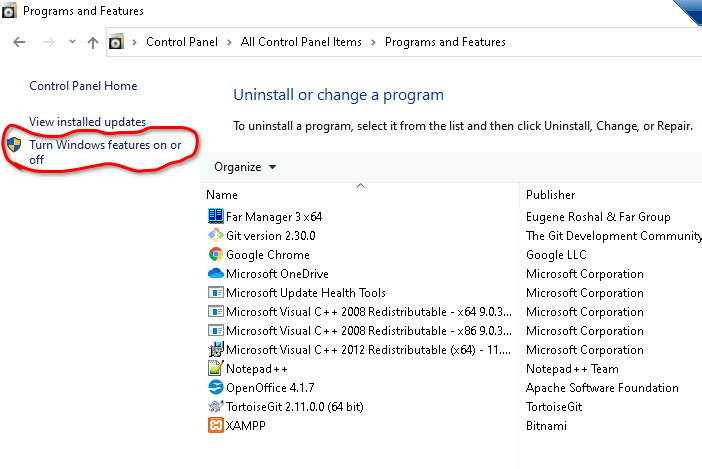
Task: Select Notepad++ program name
Action: click(x=257, y=369)
